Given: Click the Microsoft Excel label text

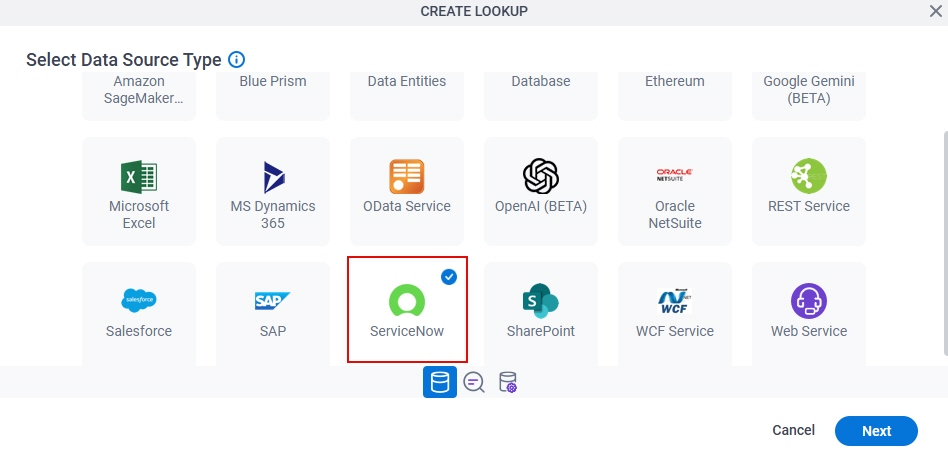Looking at the screenshot, I should pyautogui.click(x=139, y=215).
